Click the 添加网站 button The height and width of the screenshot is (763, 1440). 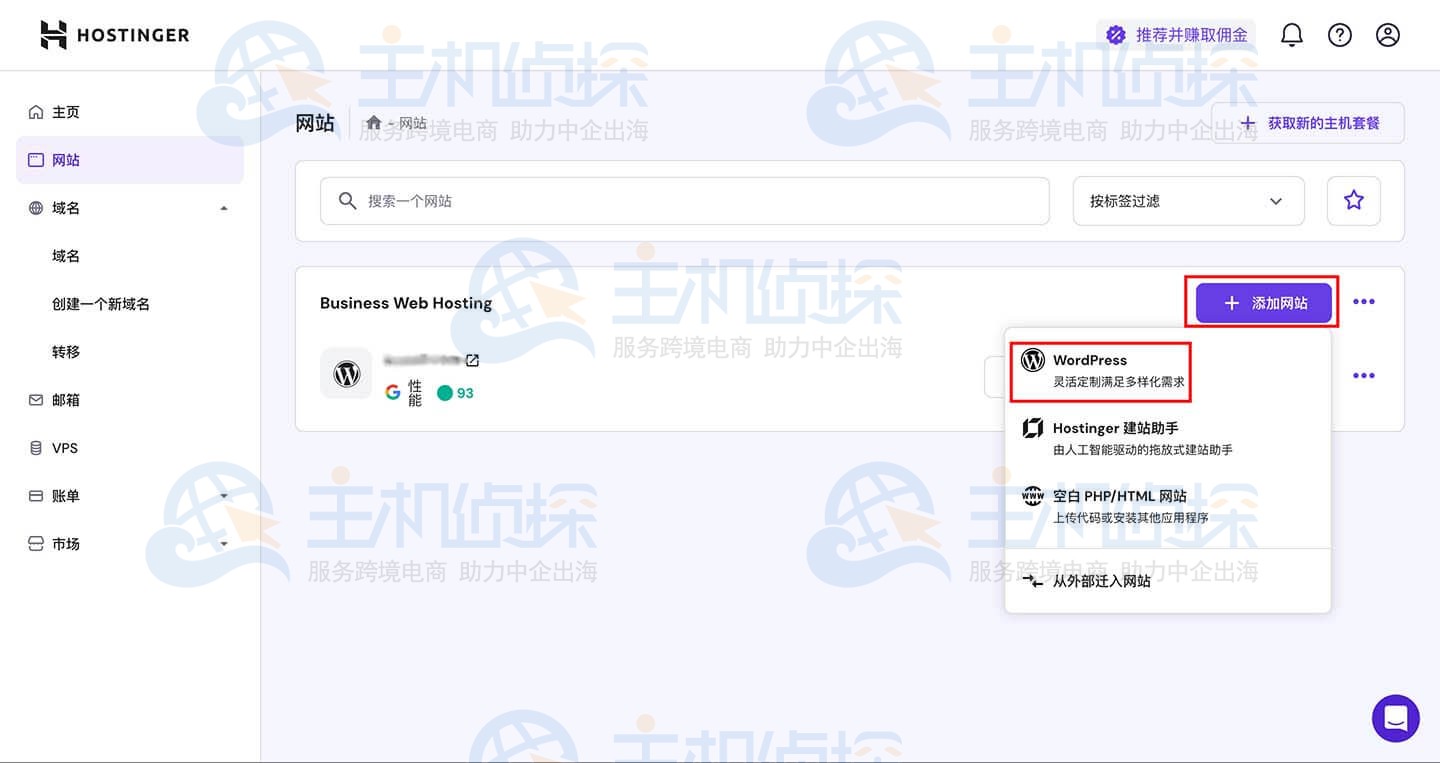1264,303
